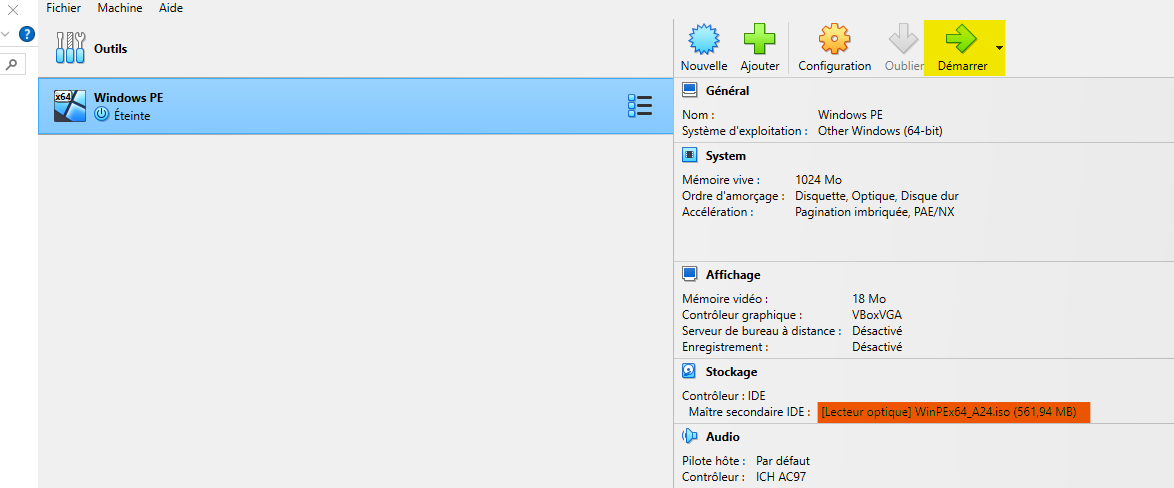Click the Audio speaker icon
This screenshot has width=1174, height=488.
point(689,436)
